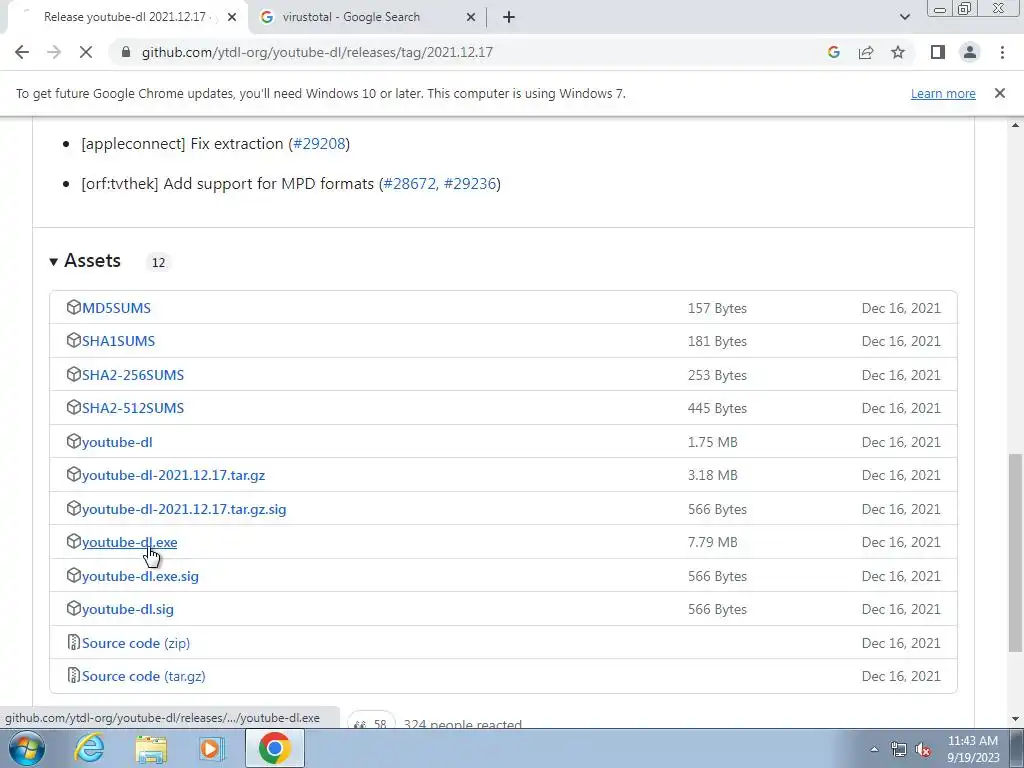Download youtube-dl.sig
The width and height of the screenshot is (1024, 768).
128,609
